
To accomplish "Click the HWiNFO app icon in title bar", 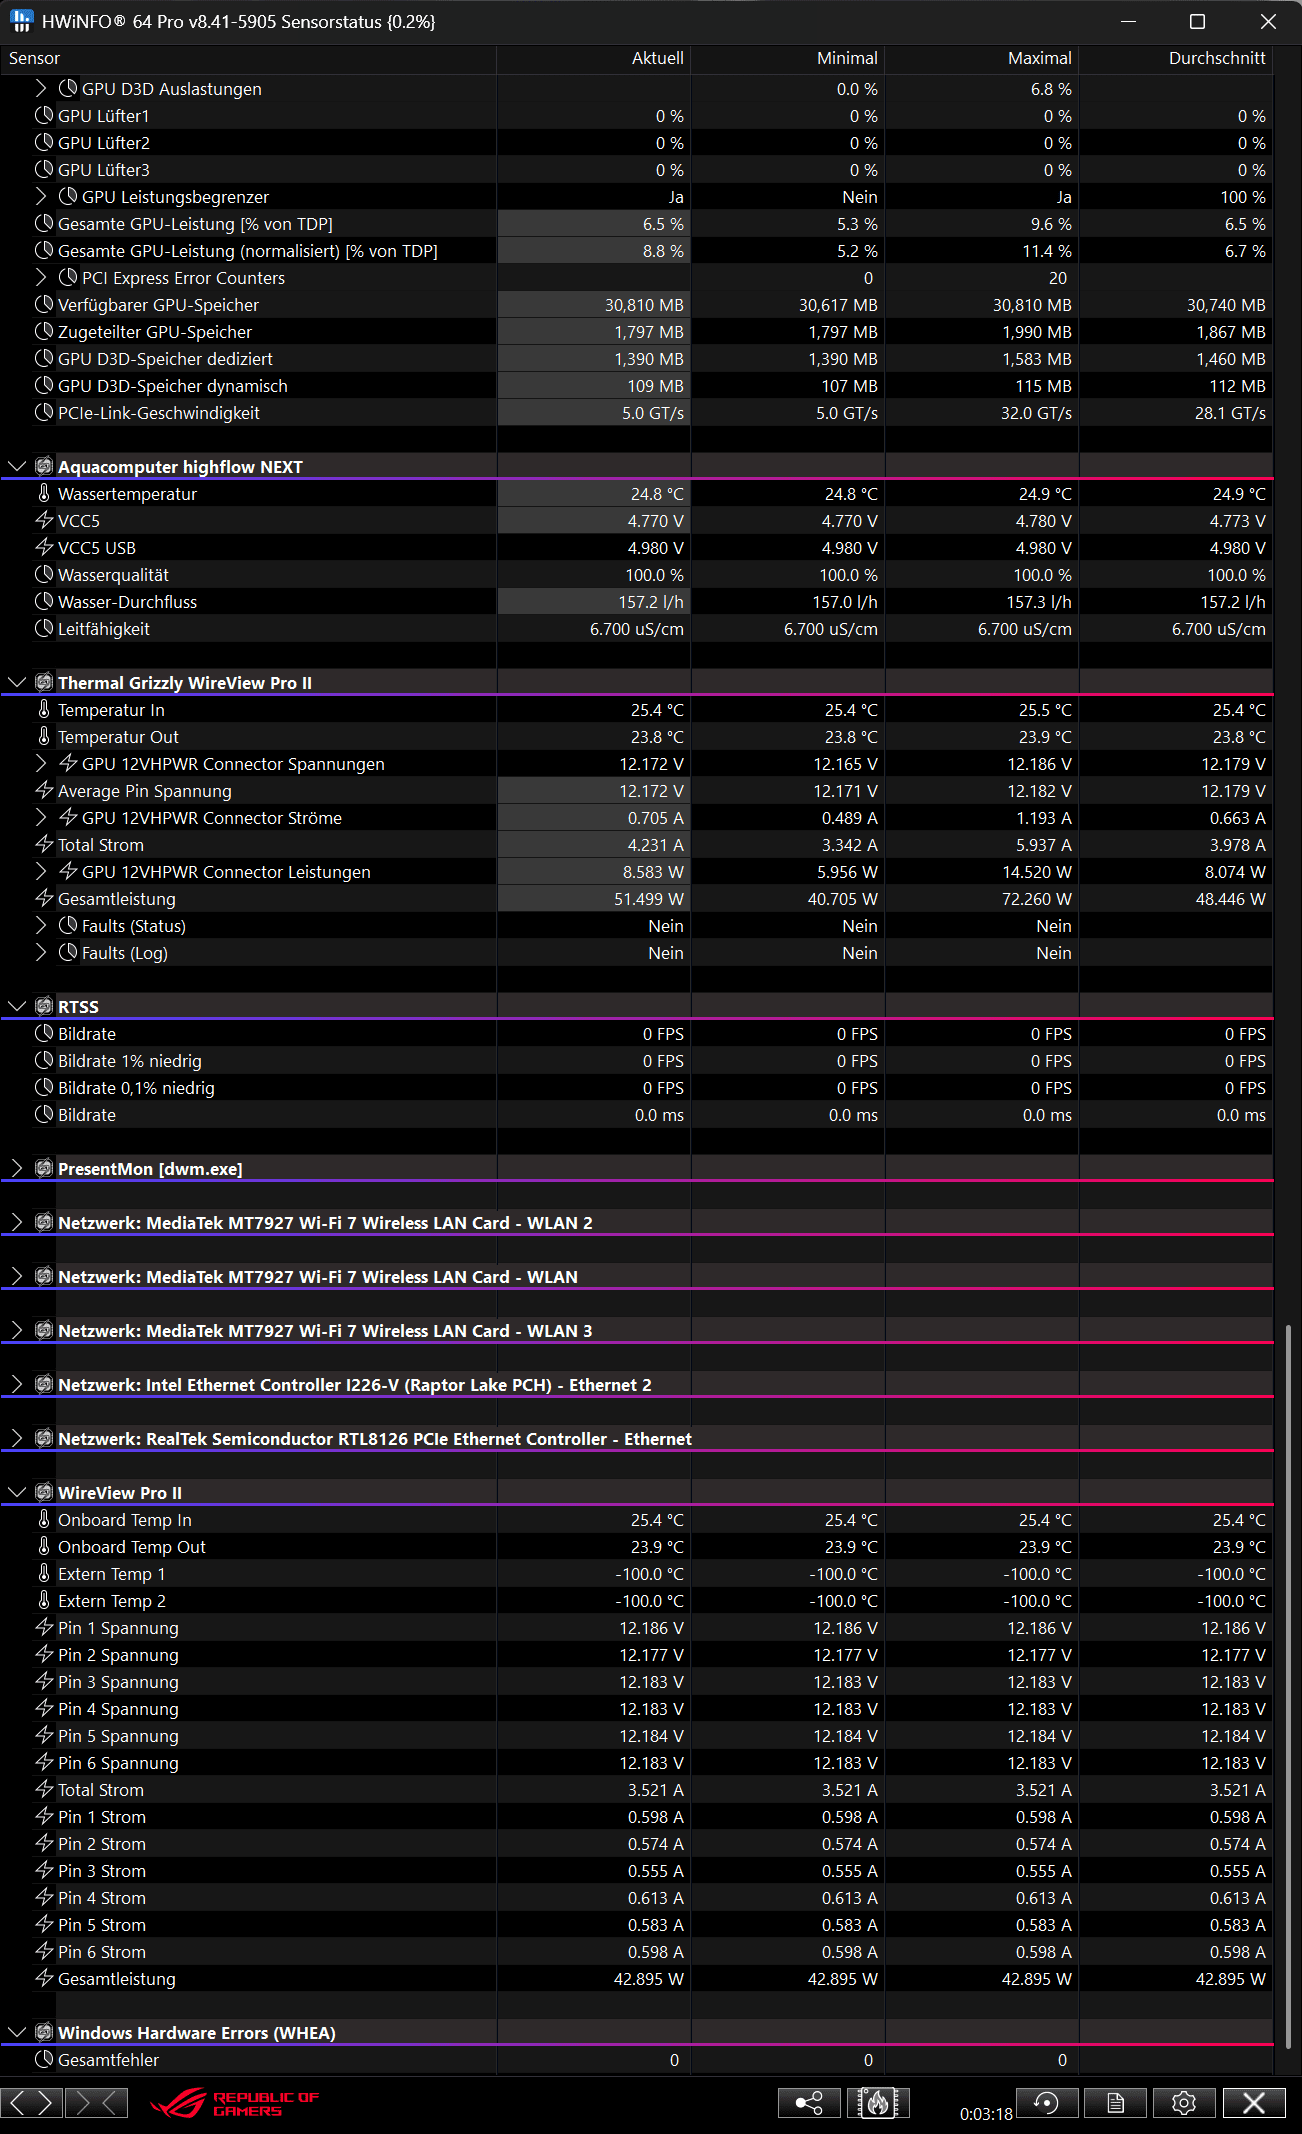I will 21,21.
